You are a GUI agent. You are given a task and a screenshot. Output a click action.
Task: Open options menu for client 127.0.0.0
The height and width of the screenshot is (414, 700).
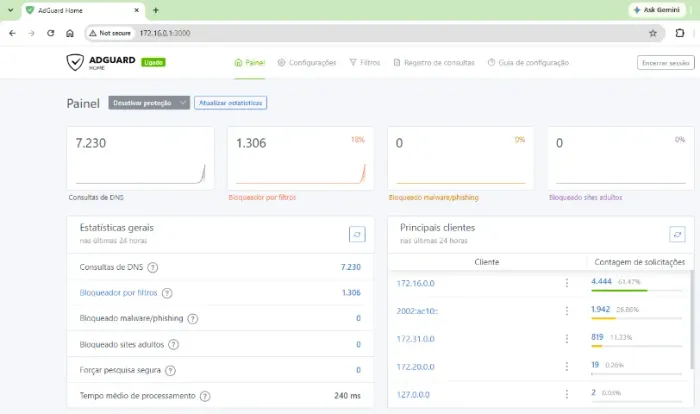tap(567, 394)
